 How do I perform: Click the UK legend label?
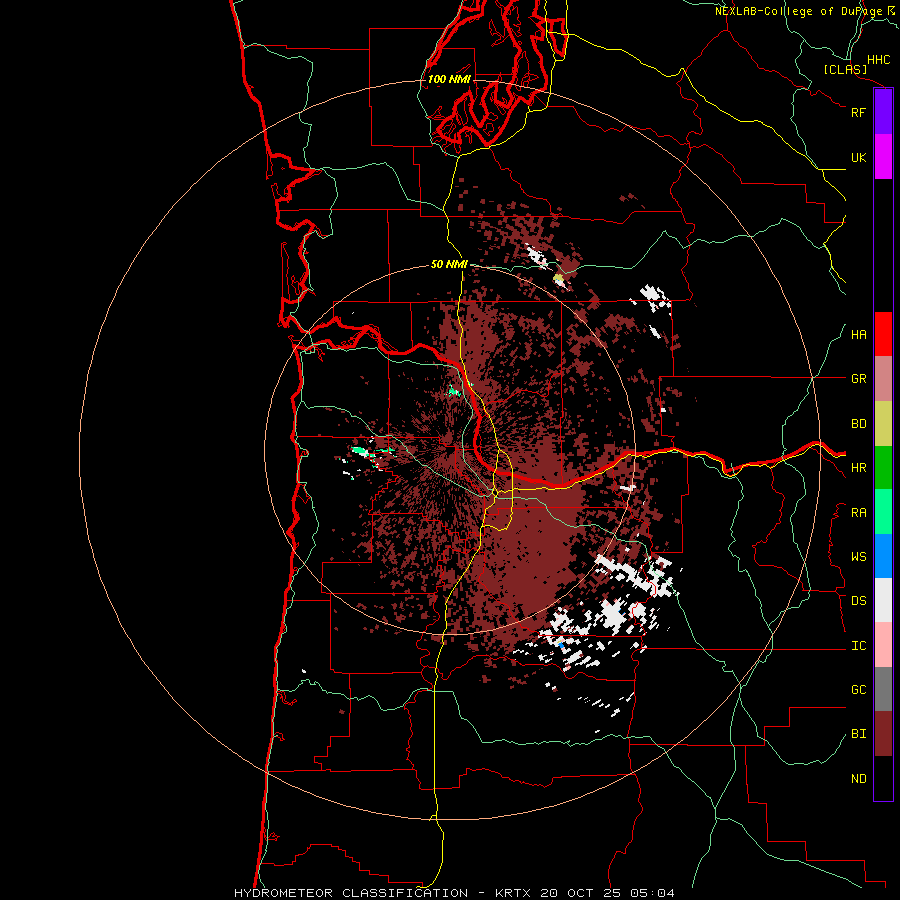(x=858, y=157)
